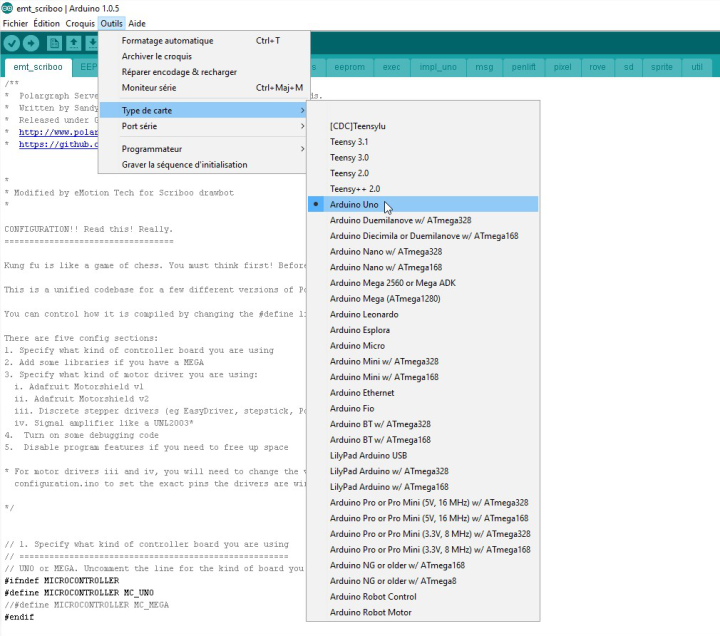The width and height of the screenshot is (720, 636).
Task: Select Arduino Mega (ATmega1280)
Action: tap(423, 298)
